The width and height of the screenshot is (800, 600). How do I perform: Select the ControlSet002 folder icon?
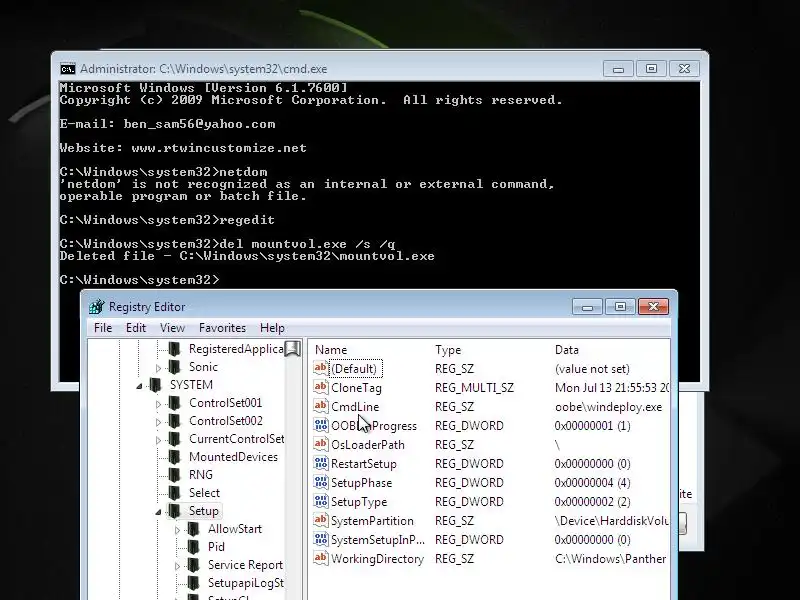(x=174, y=421)
